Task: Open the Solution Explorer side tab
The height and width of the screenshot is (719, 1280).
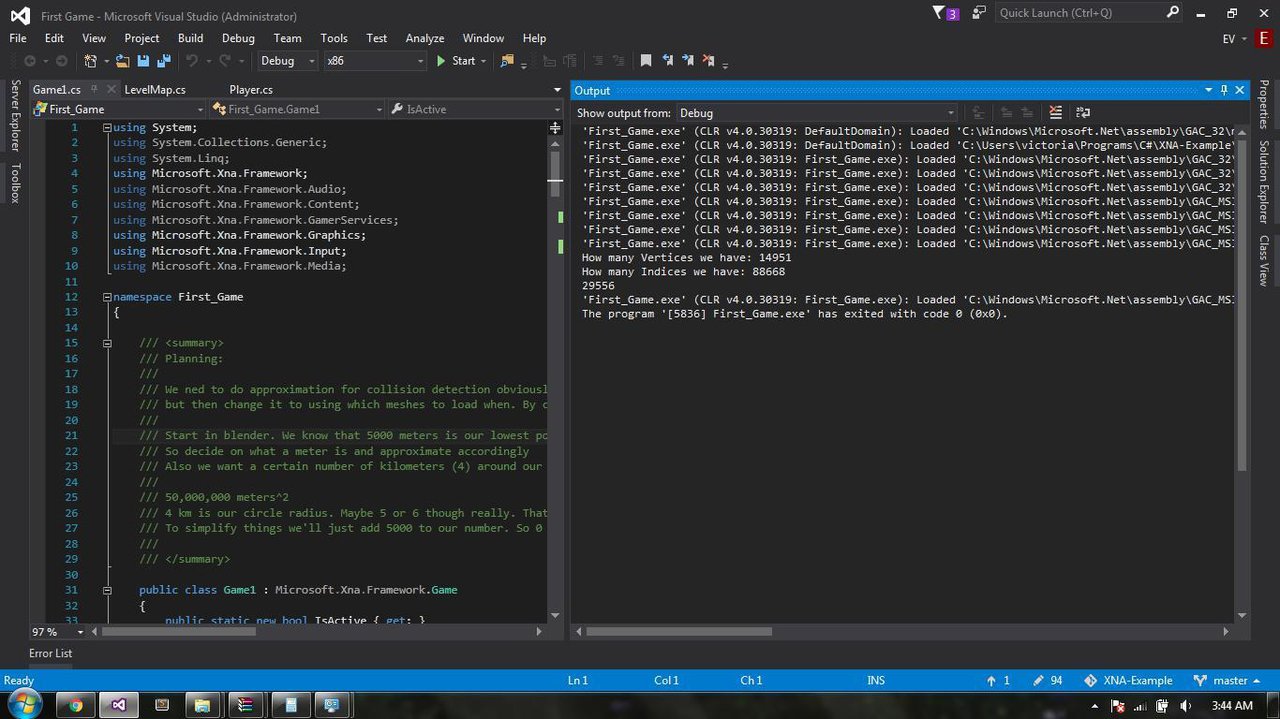Action: tap(1264, 182)
